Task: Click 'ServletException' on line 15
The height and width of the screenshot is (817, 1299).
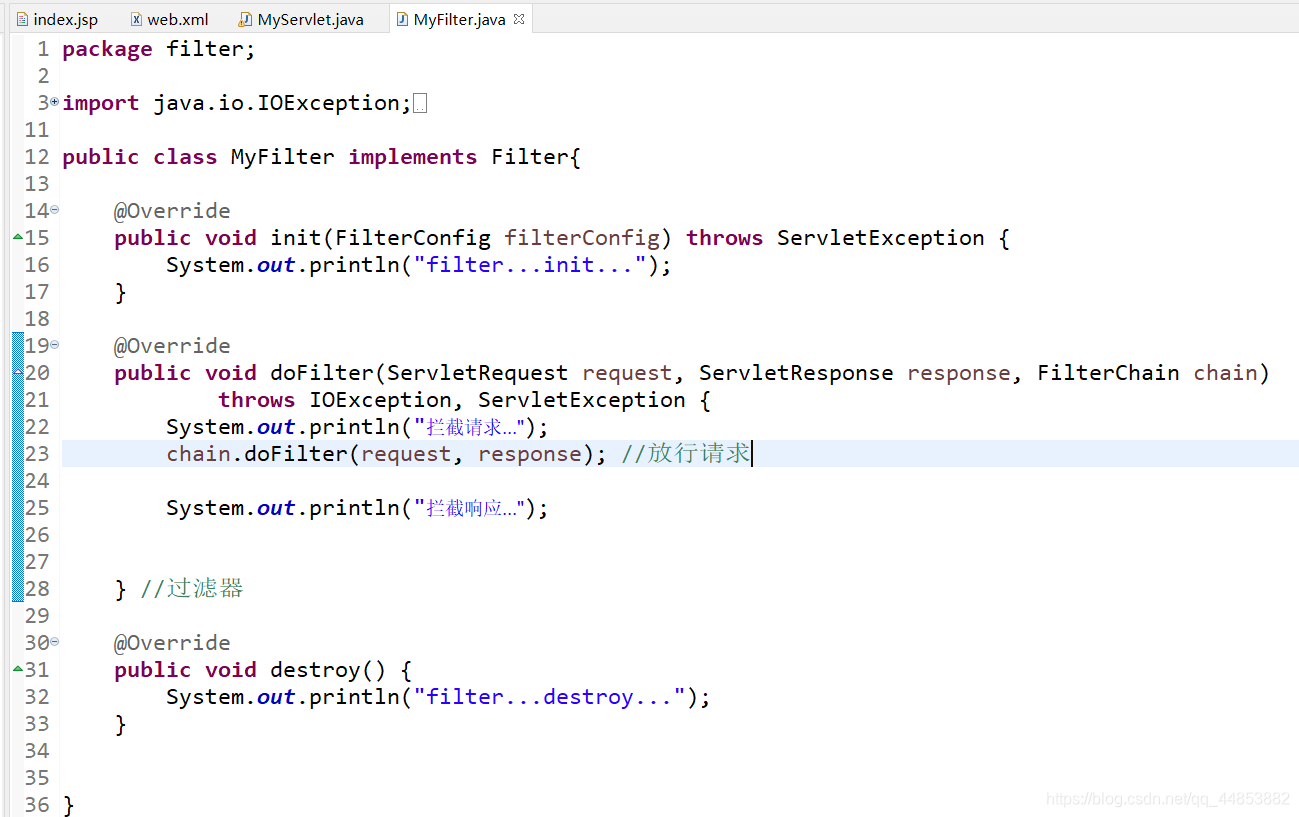Action: 881,238
